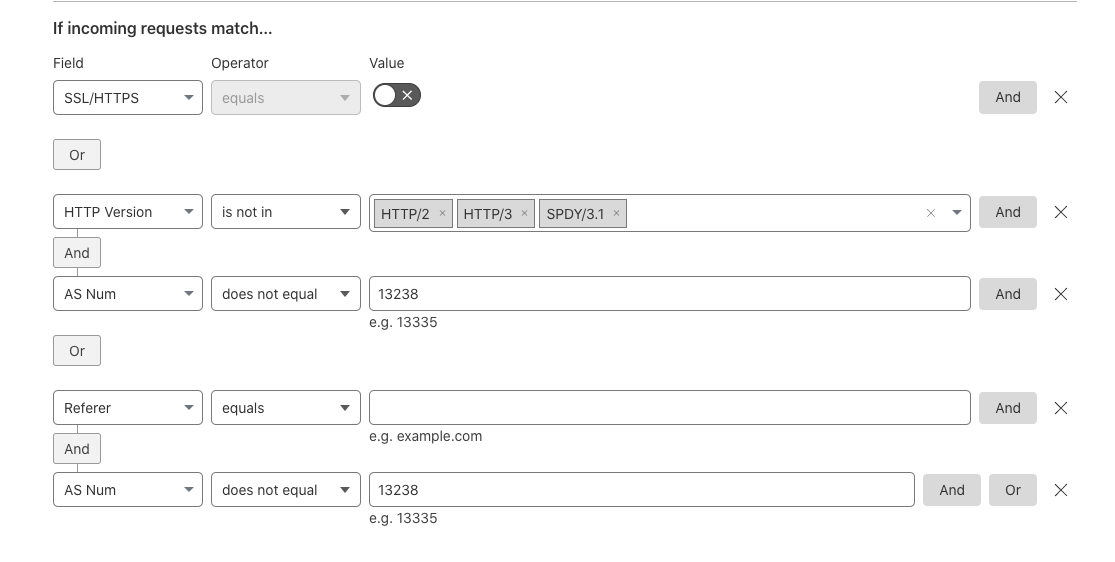
Task: Change the Referer 'equals' operator dropdown
Action: coord(286,408)
